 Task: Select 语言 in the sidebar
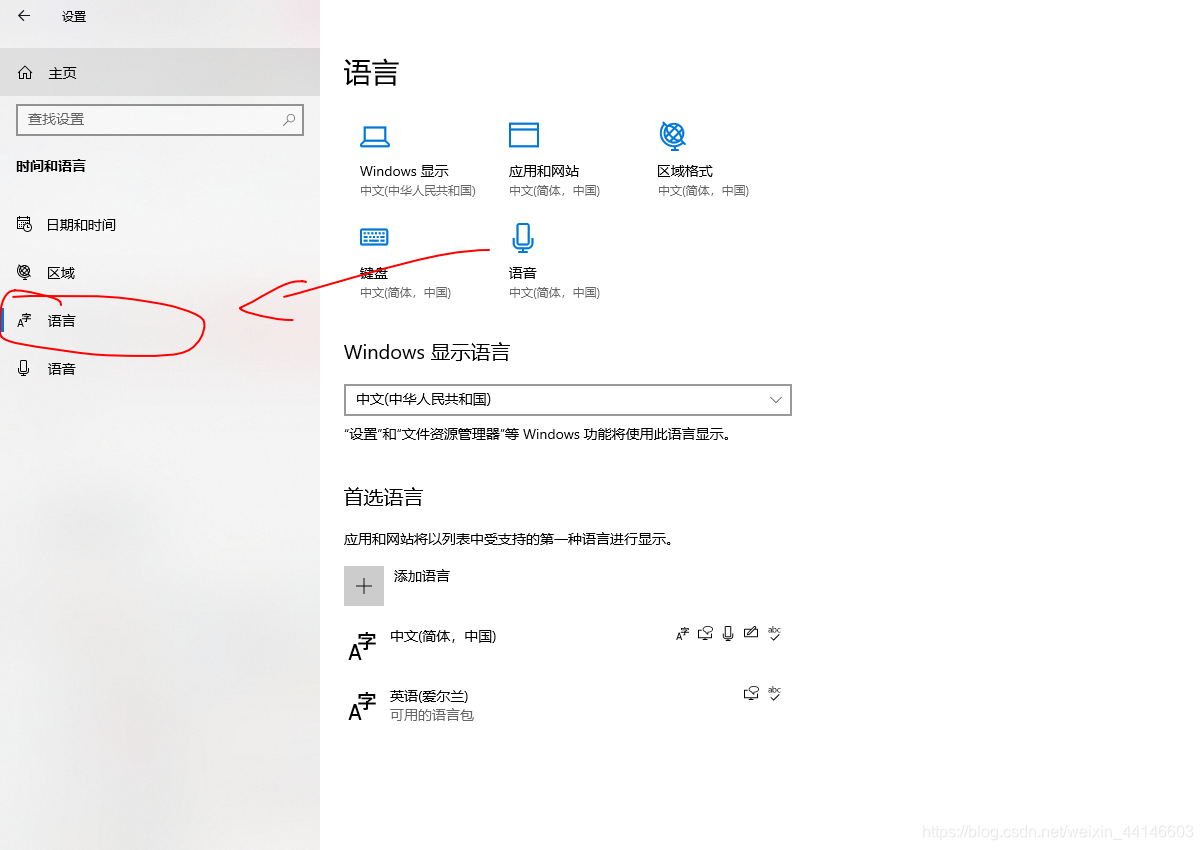tap(160, 321)
